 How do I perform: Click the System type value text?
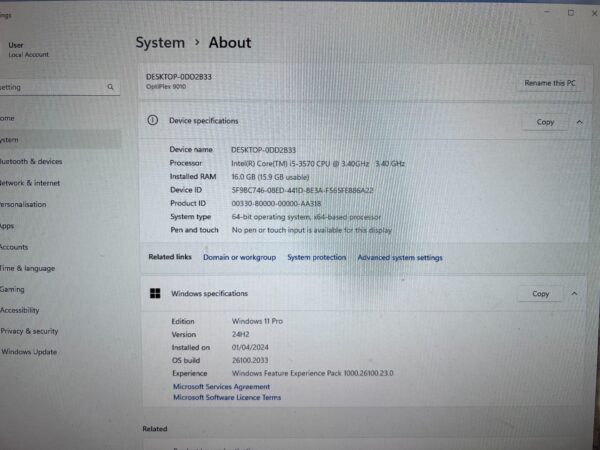pyautogui.click(x=306, y=217)
